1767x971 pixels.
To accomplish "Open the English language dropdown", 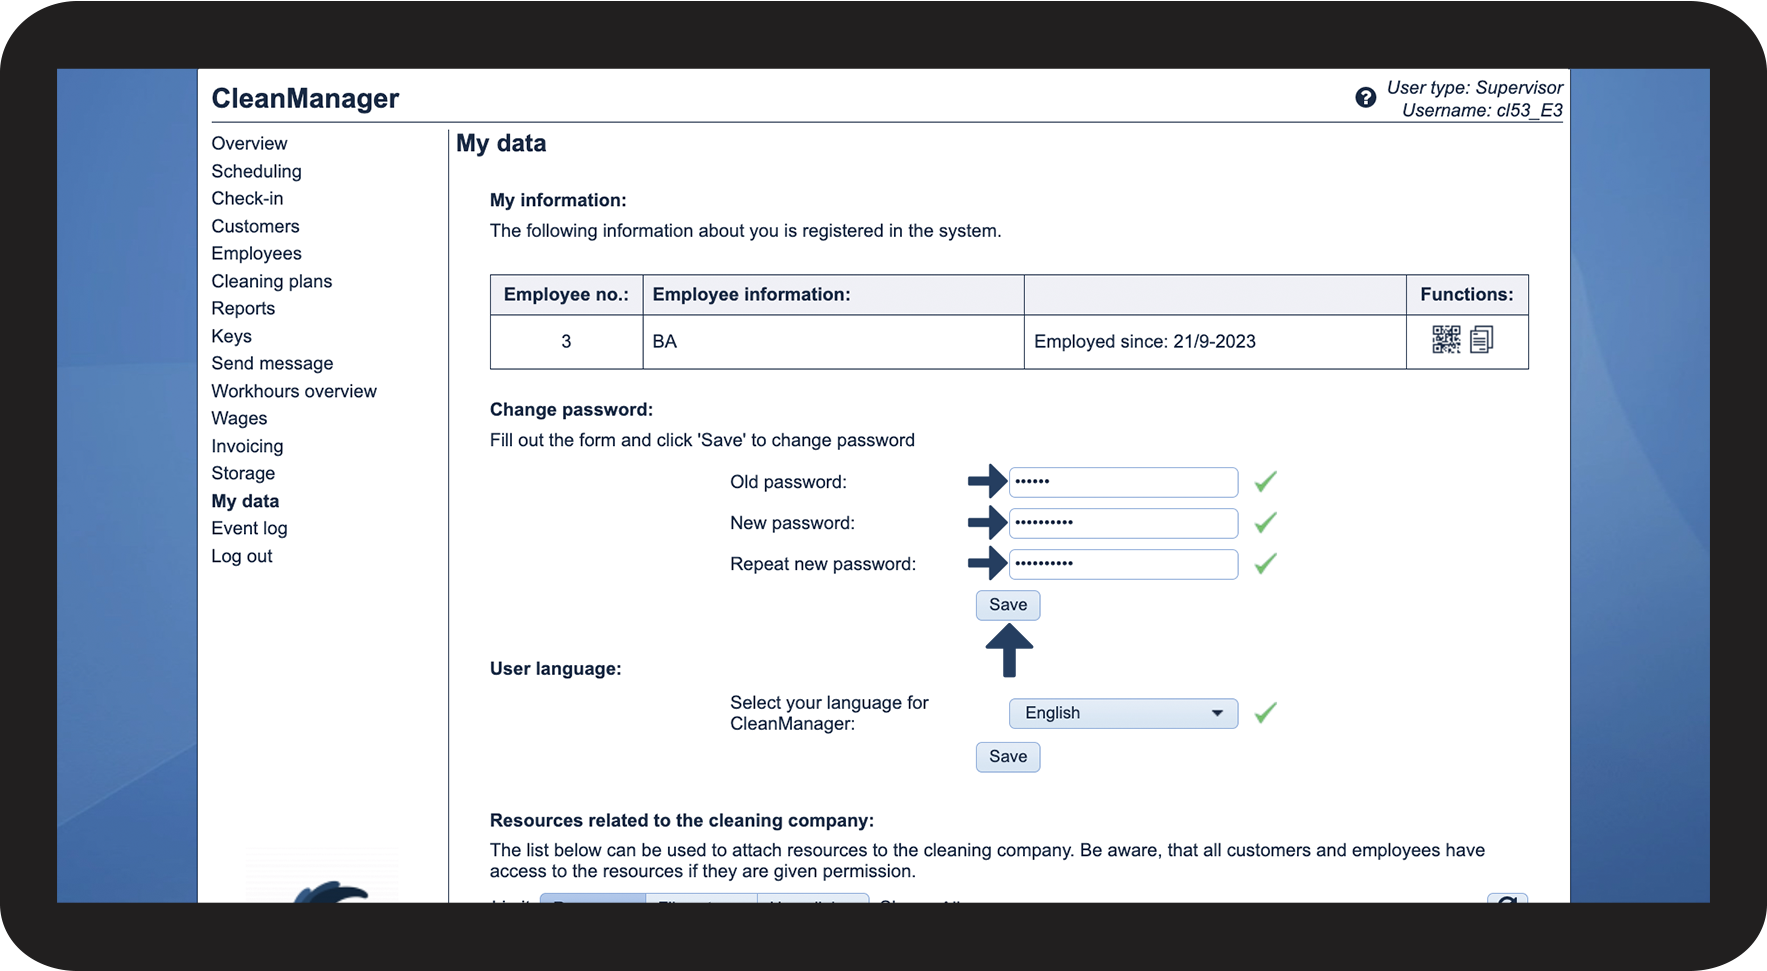I will pos(1123,713).
